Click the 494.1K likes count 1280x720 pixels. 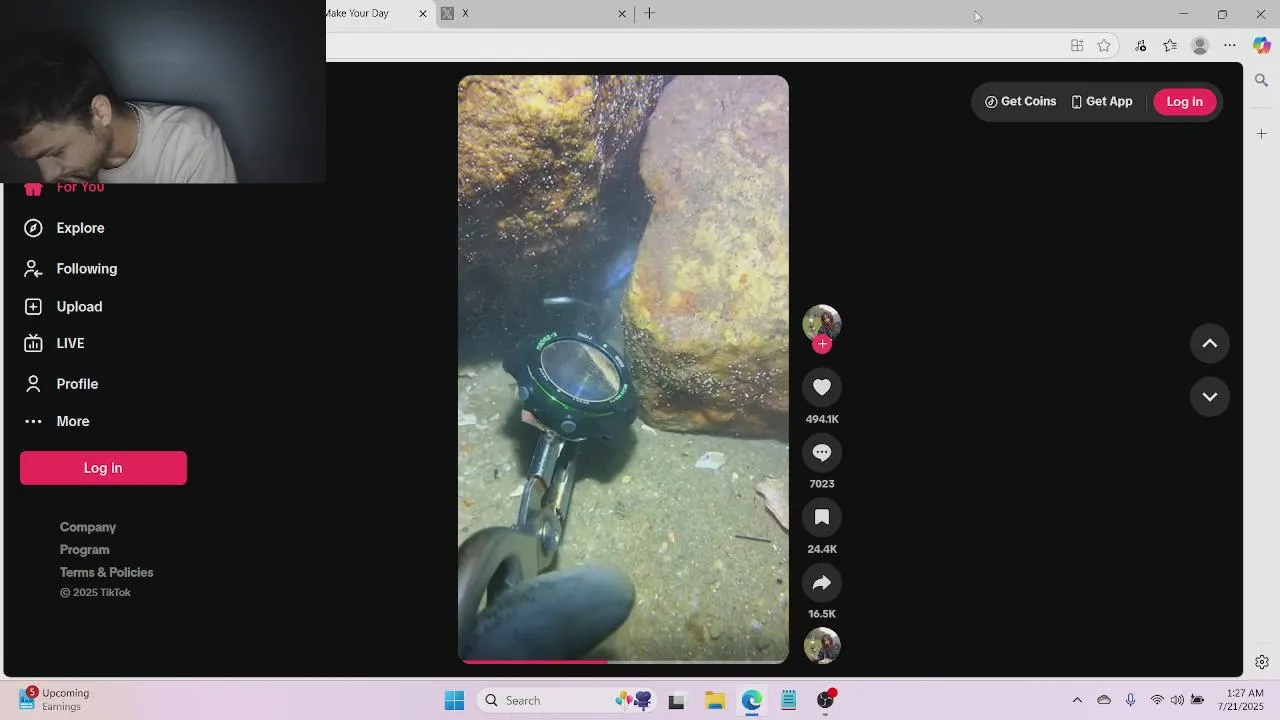(822, 419)
